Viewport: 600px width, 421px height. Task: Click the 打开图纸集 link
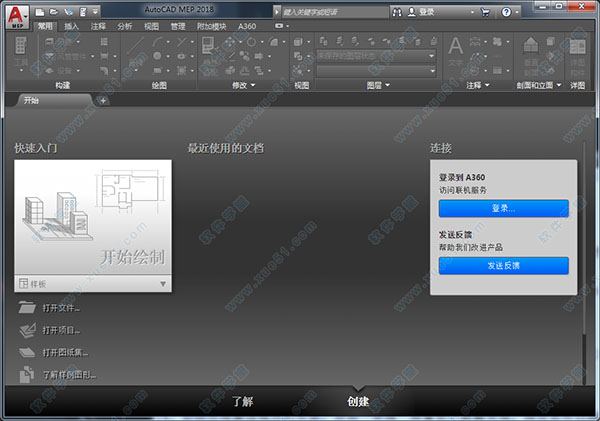pyautogui.click(x=65, y=352)
